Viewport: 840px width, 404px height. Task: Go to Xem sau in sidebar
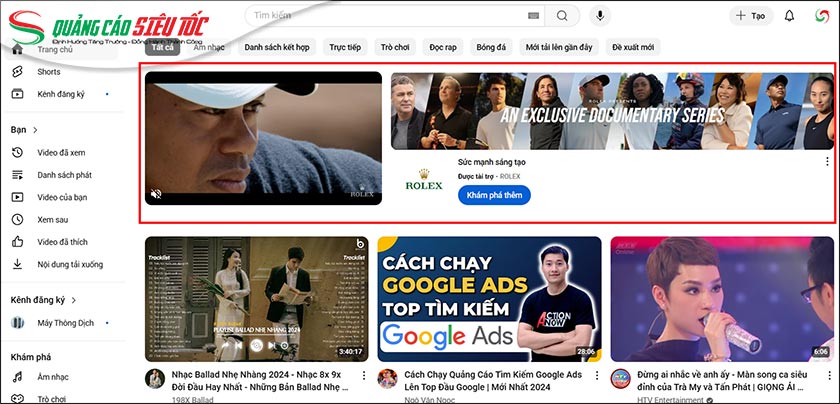click(52, 220)
